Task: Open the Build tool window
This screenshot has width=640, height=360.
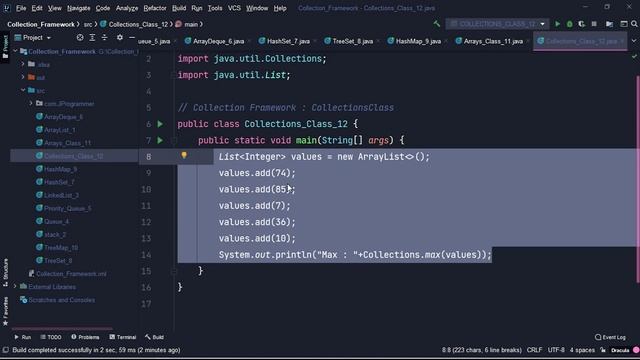Action: (x=154, y=337)
